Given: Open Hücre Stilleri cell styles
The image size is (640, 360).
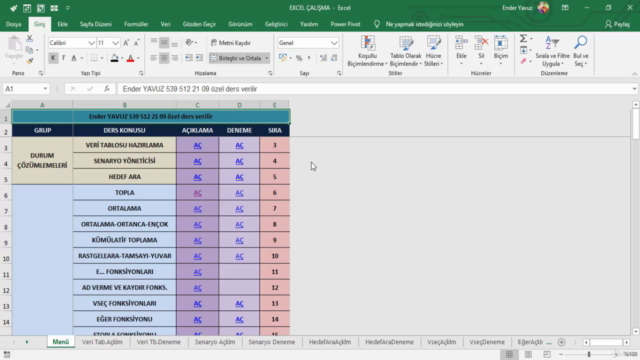Looking at the screenshot, I should click(x=433, y=51).
